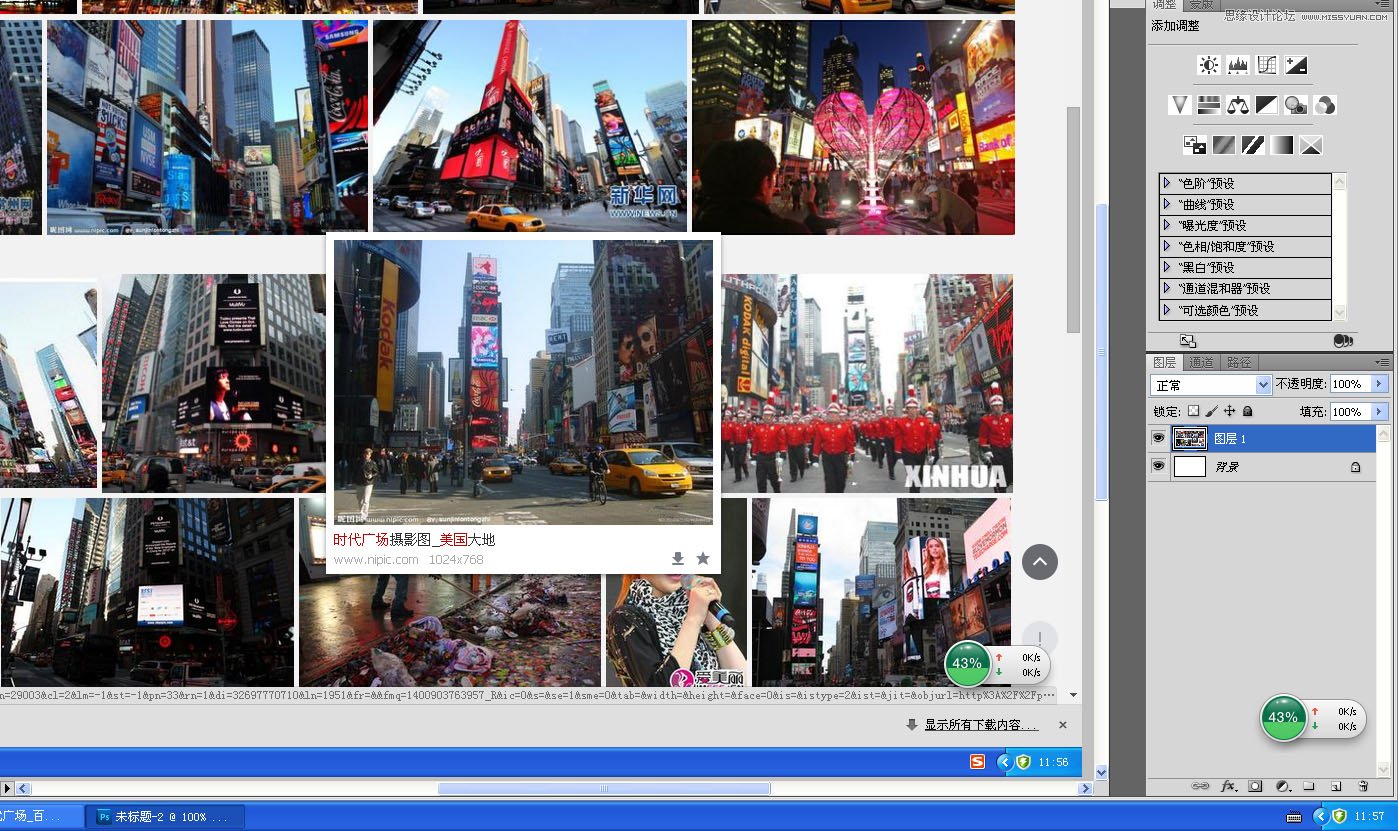The height and width of the screenshot is (831, 1398).
Task: Expand the "可选颜色" 预设 list
Action: [1166, 310]
